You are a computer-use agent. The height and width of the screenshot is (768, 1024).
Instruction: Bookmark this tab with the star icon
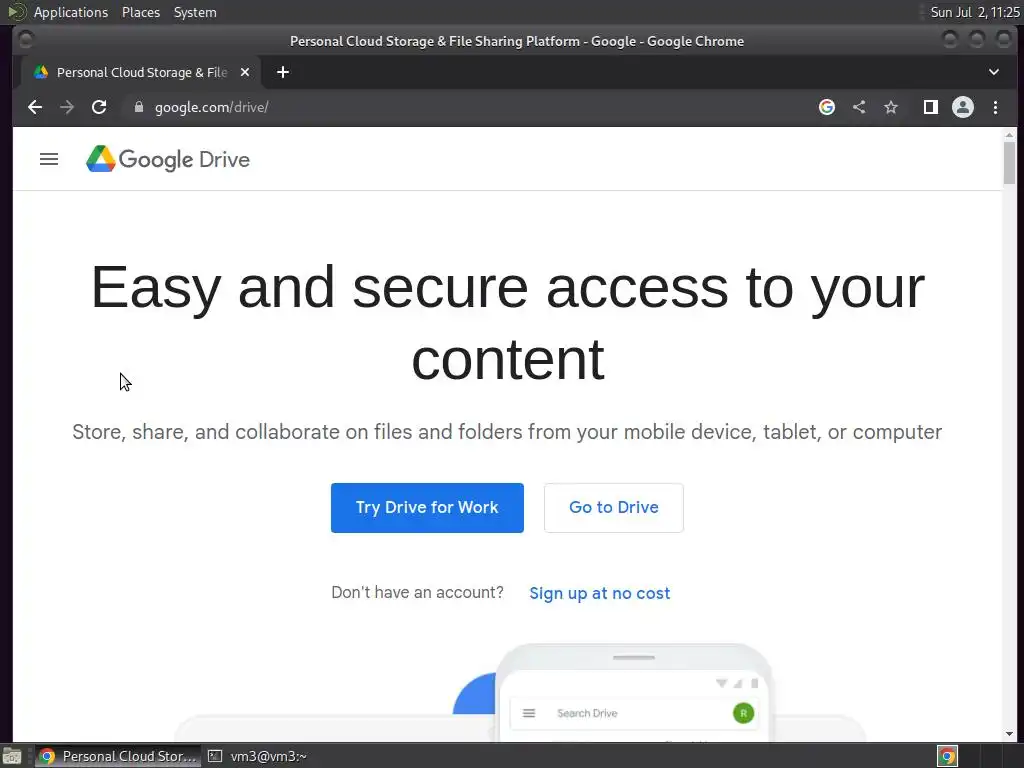[891, 107]
